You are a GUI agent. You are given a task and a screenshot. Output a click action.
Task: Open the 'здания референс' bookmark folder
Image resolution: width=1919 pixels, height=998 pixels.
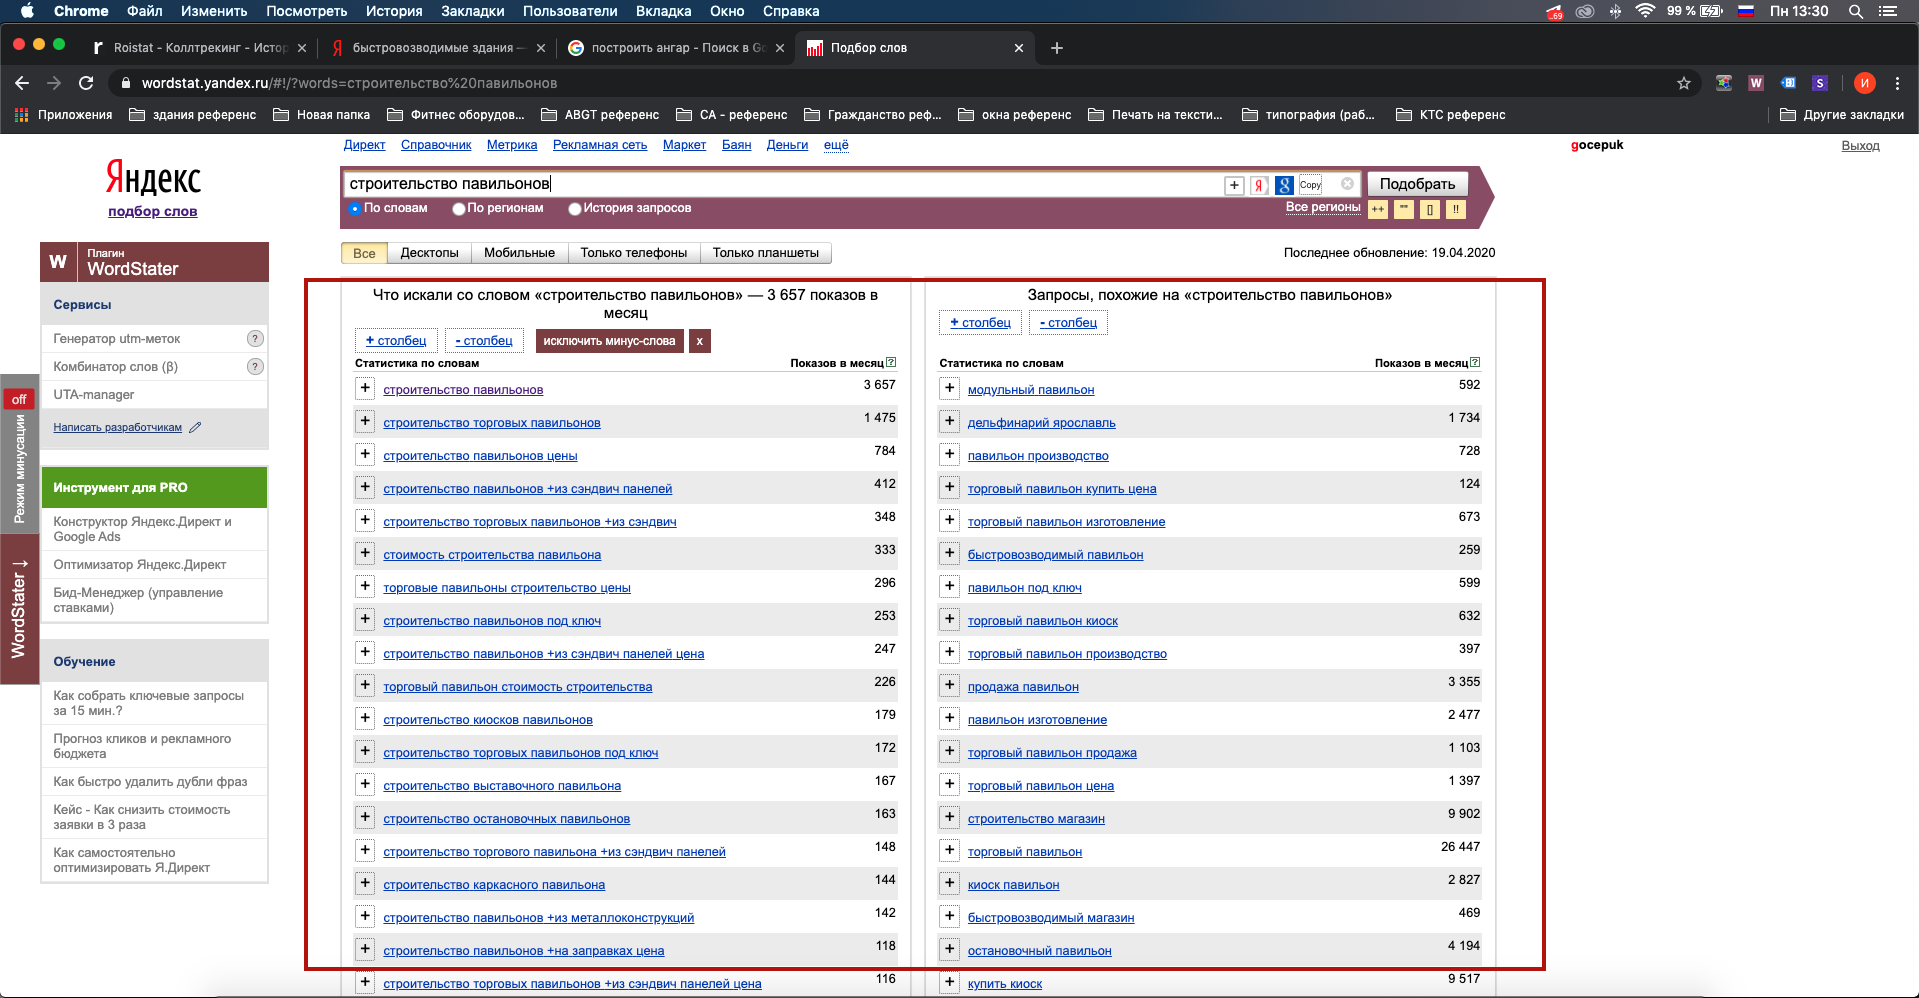[x=193, y=115]
